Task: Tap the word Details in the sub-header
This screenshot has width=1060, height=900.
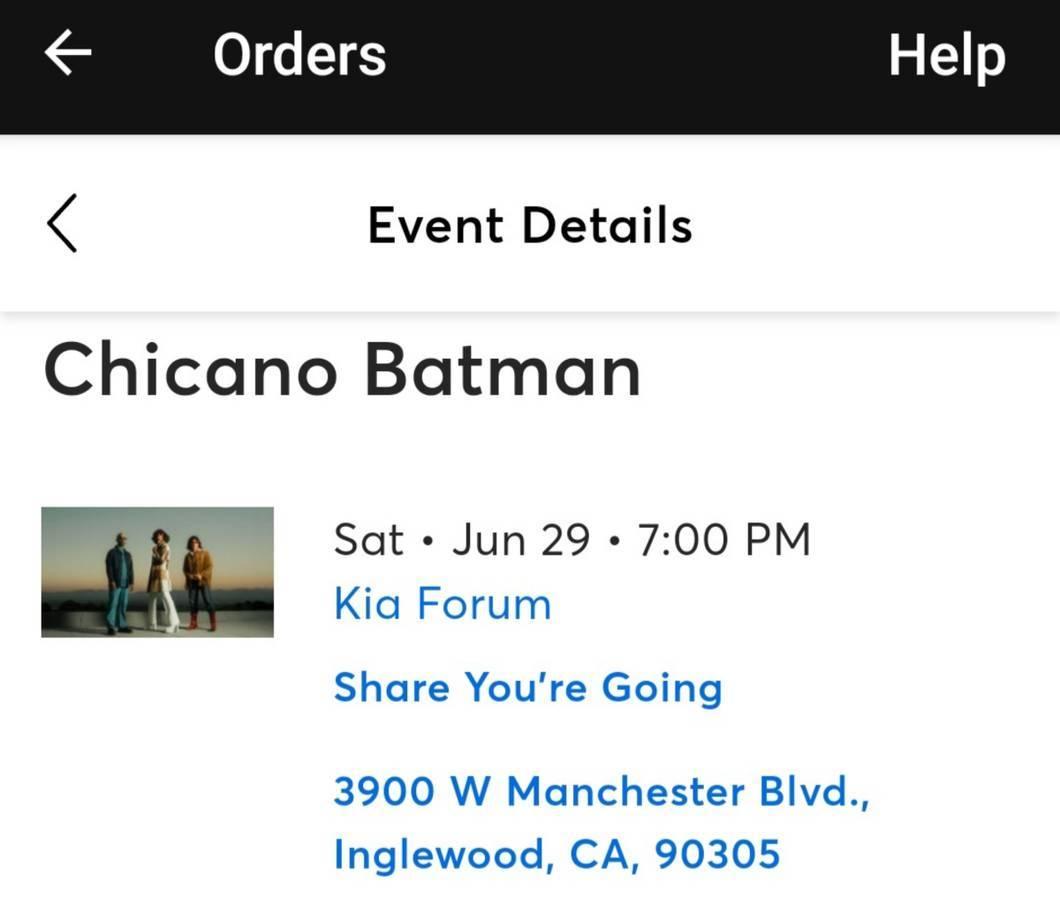Action: 607,225
